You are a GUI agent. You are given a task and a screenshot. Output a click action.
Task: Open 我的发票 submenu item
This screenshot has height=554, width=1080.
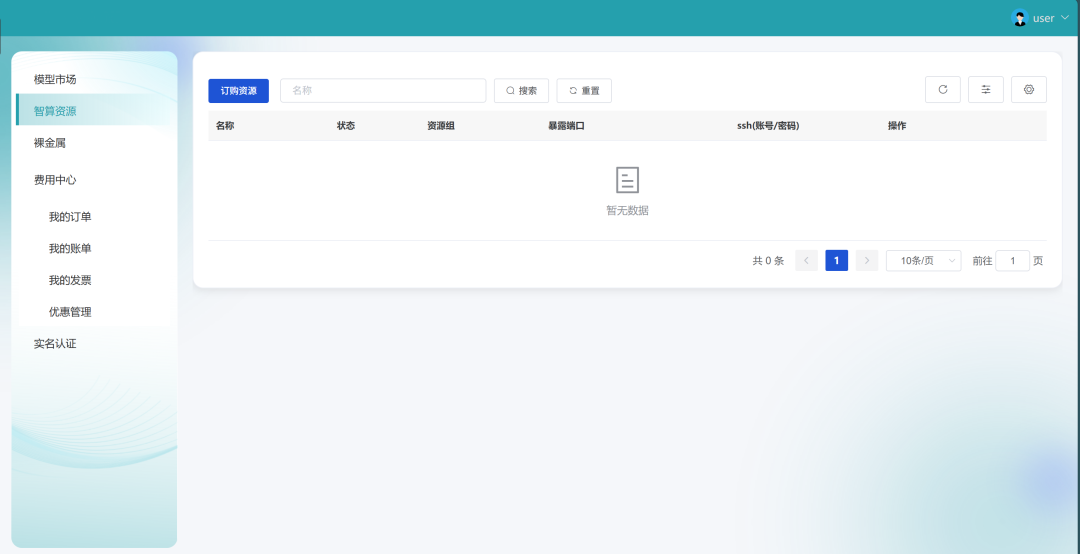pyautogui.click(x=70, y=280)
